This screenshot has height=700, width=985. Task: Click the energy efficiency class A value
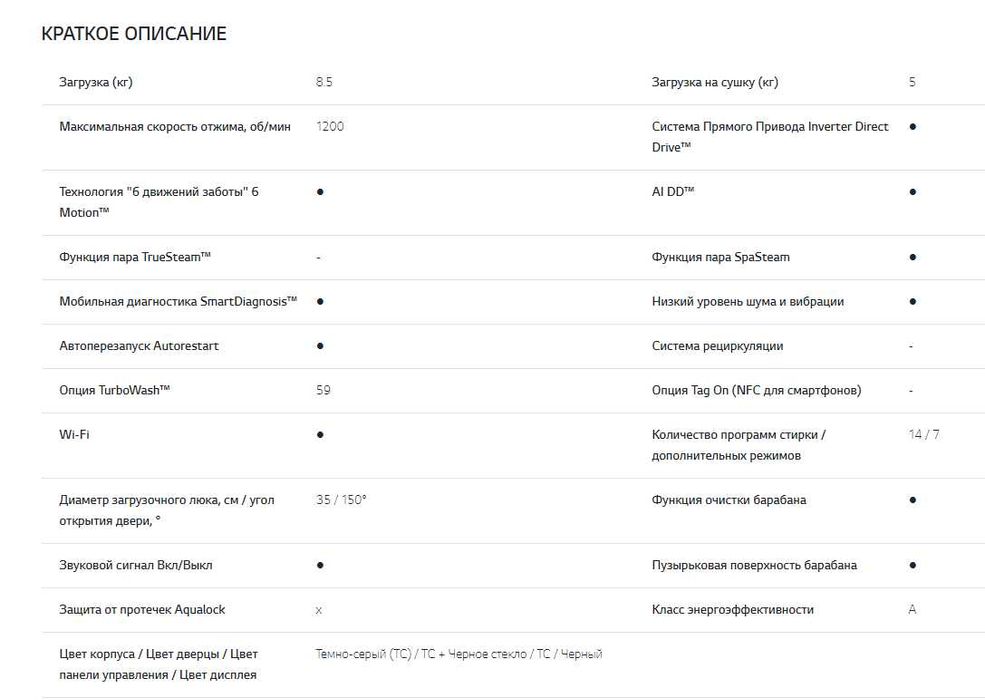coord(912,610)
